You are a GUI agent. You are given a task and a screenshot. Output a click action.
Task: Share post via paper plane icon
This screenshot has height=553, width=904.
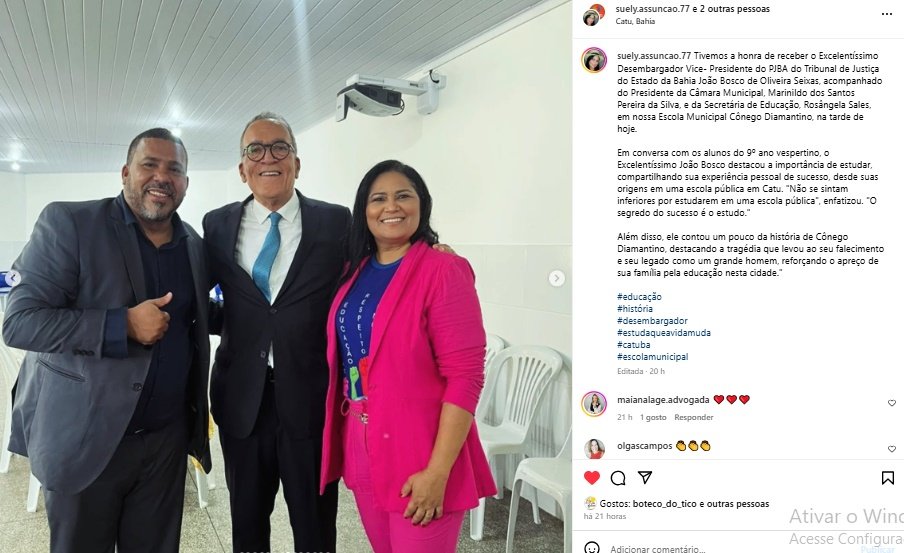(x=645, y=477)
